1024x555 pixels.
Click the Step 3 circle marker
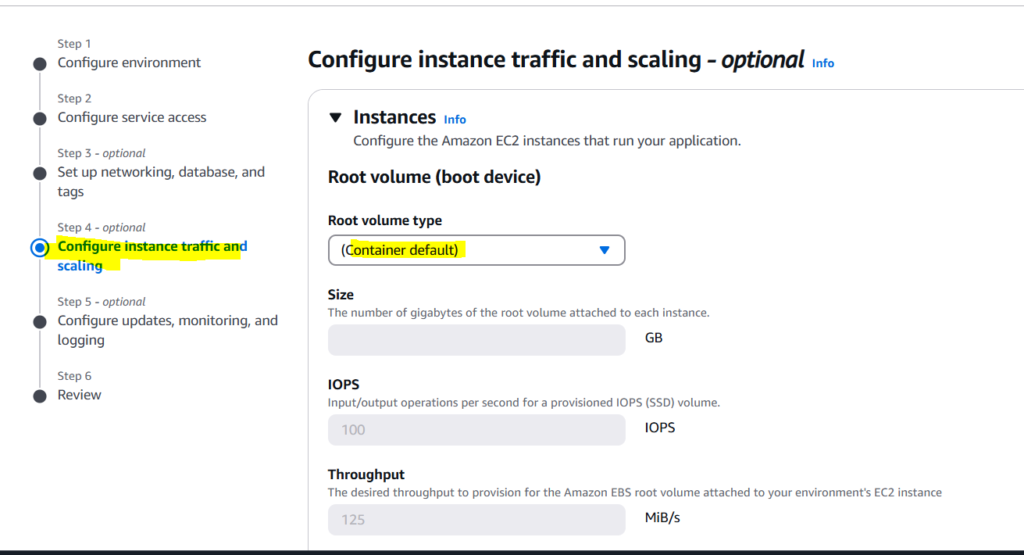pyautogui.click(x=39, y=173)
